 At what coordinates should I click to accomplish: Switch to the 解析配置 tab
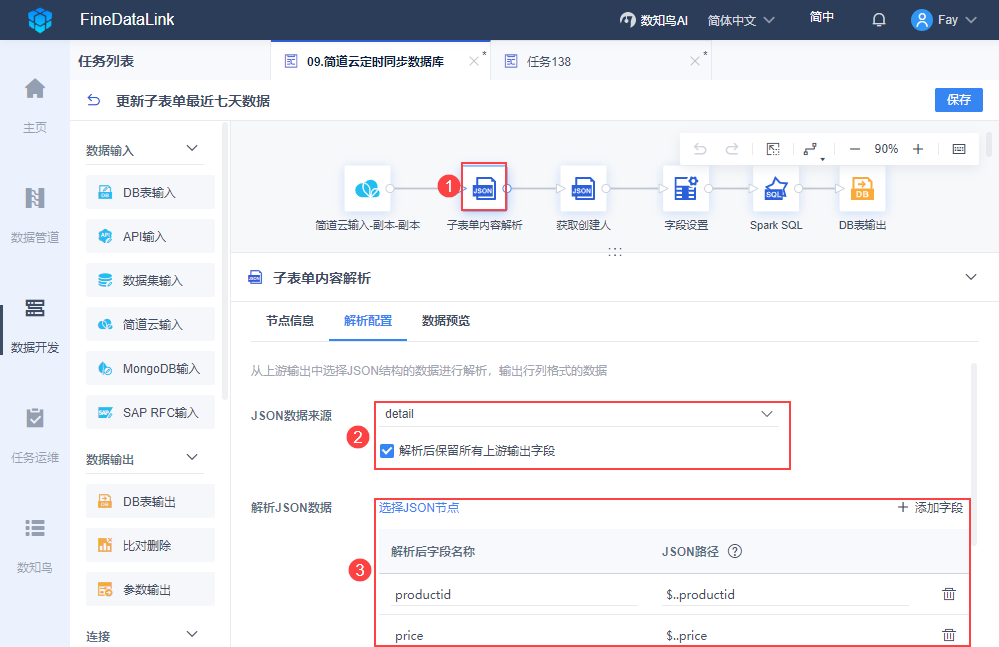tap(368, 320)
